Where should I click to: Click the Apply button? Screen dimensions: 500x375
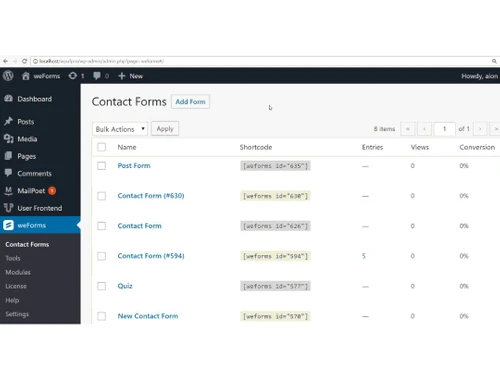(x=165, y=129)
